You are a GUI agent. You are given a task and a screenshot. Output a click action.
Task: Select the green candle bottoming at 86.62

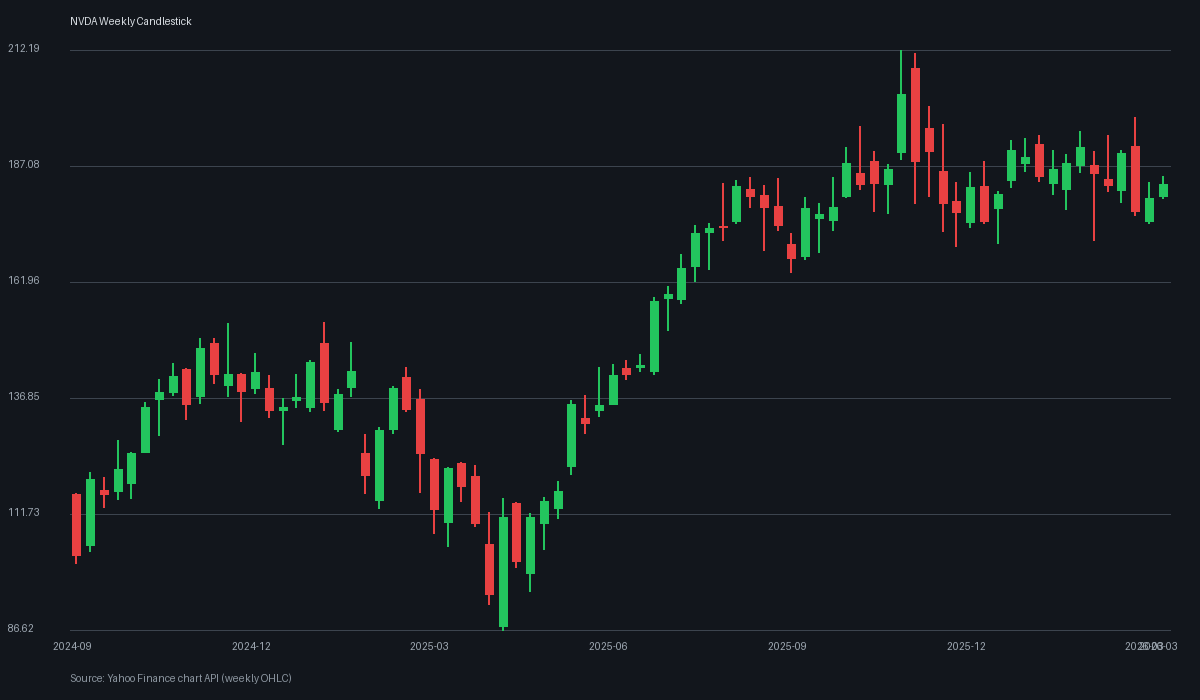(x=503, y=570)
